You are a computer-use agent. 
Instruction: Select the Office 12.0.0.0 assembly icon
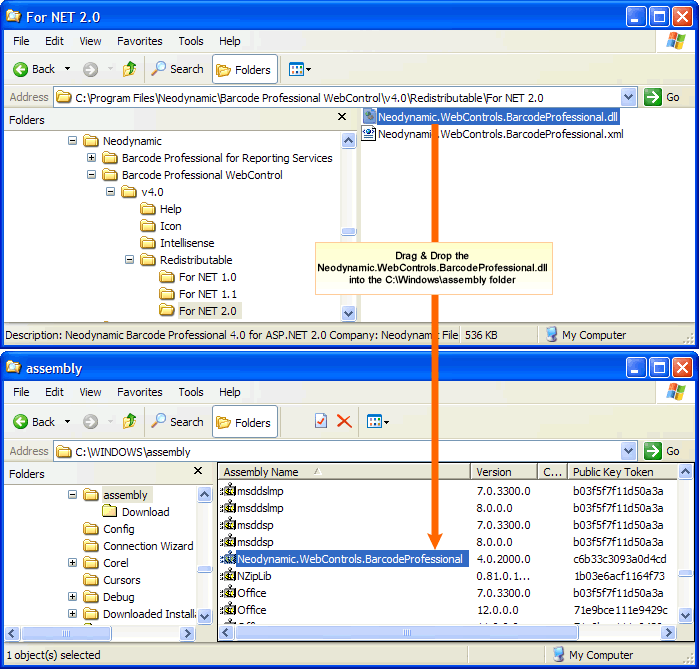(229, 609)
